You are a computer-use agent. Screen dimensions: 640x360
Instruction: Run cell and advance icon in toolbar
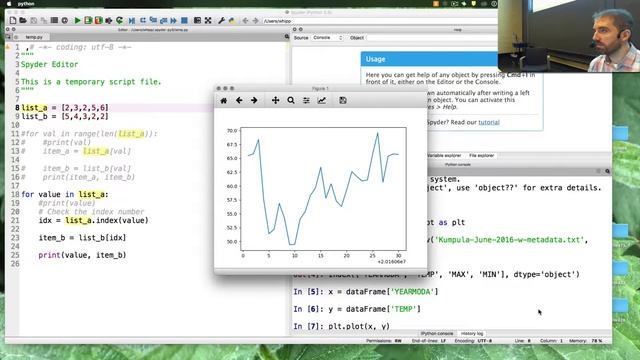coord(98,20)
